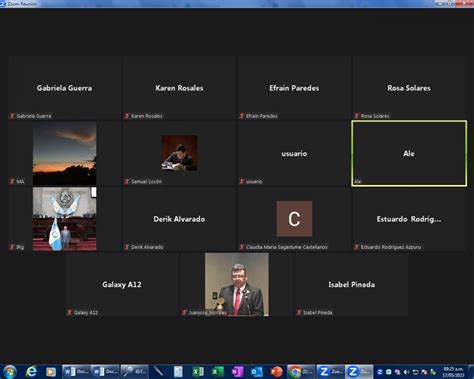
Task: Select Rosa Solares's participant tile
Action: [x=409, y=88]
